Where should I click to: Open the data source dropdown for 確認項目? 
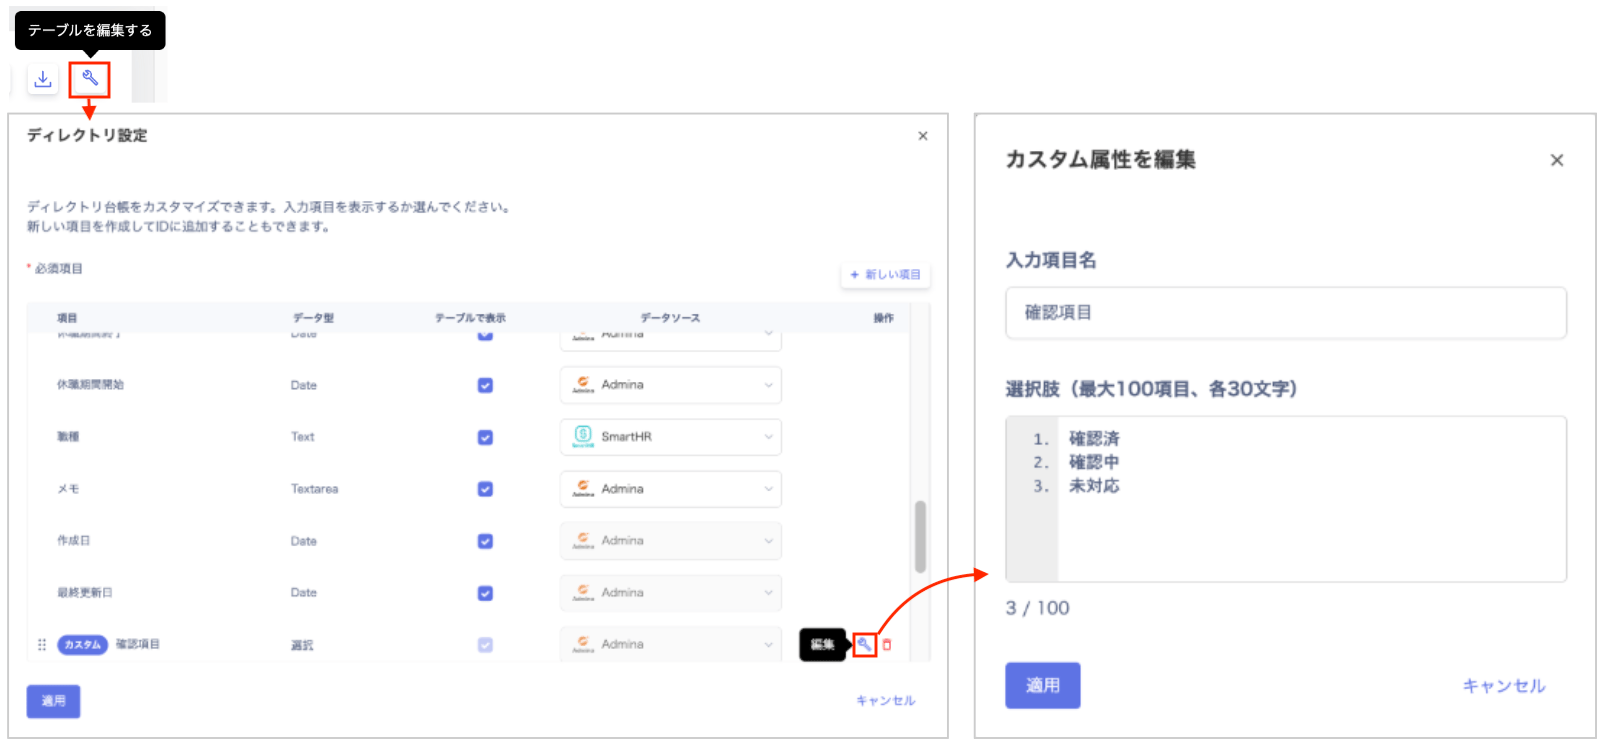670,645
